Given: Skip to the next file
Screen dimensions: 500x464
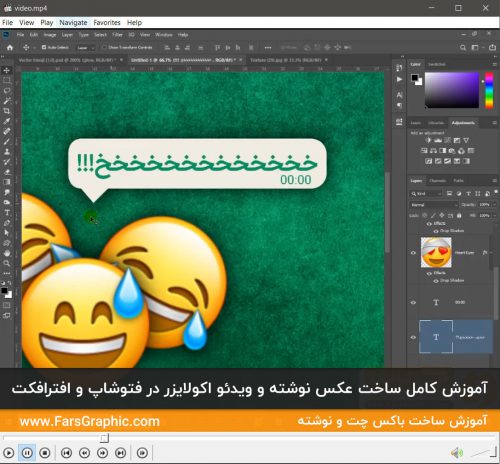Looking at the screenshot, I should click(x=121, y=453).
